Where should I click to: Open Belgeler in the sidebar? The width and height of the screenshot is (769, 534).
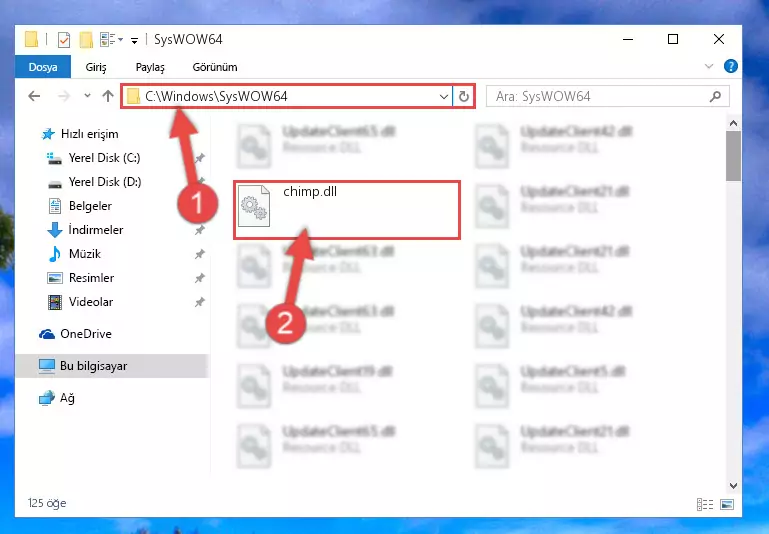90,206
